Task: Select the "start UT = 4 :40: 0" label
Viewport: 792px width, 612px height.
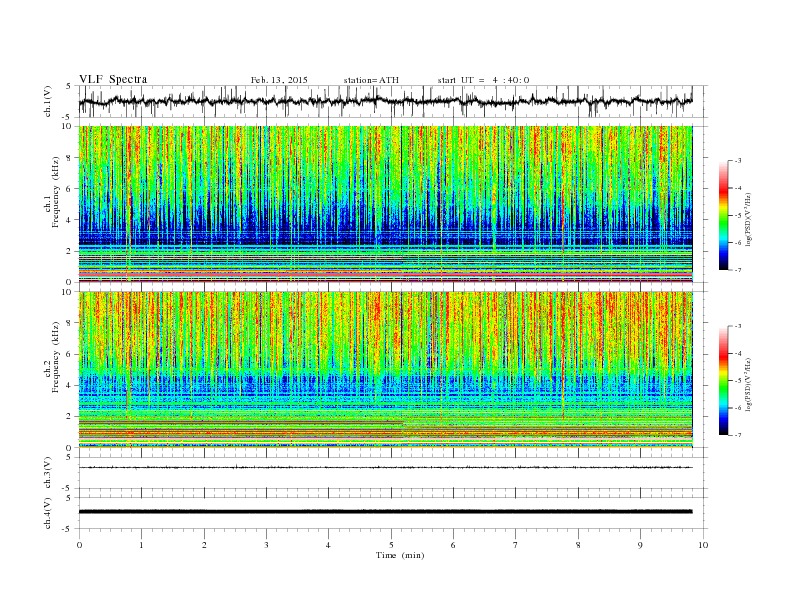Action: tap(483, 80)
